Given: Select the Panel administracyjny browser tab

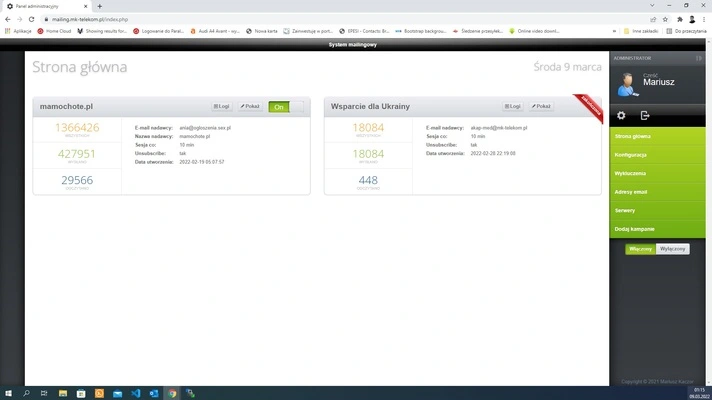Looking at the screenshot, I should [47, 6].
